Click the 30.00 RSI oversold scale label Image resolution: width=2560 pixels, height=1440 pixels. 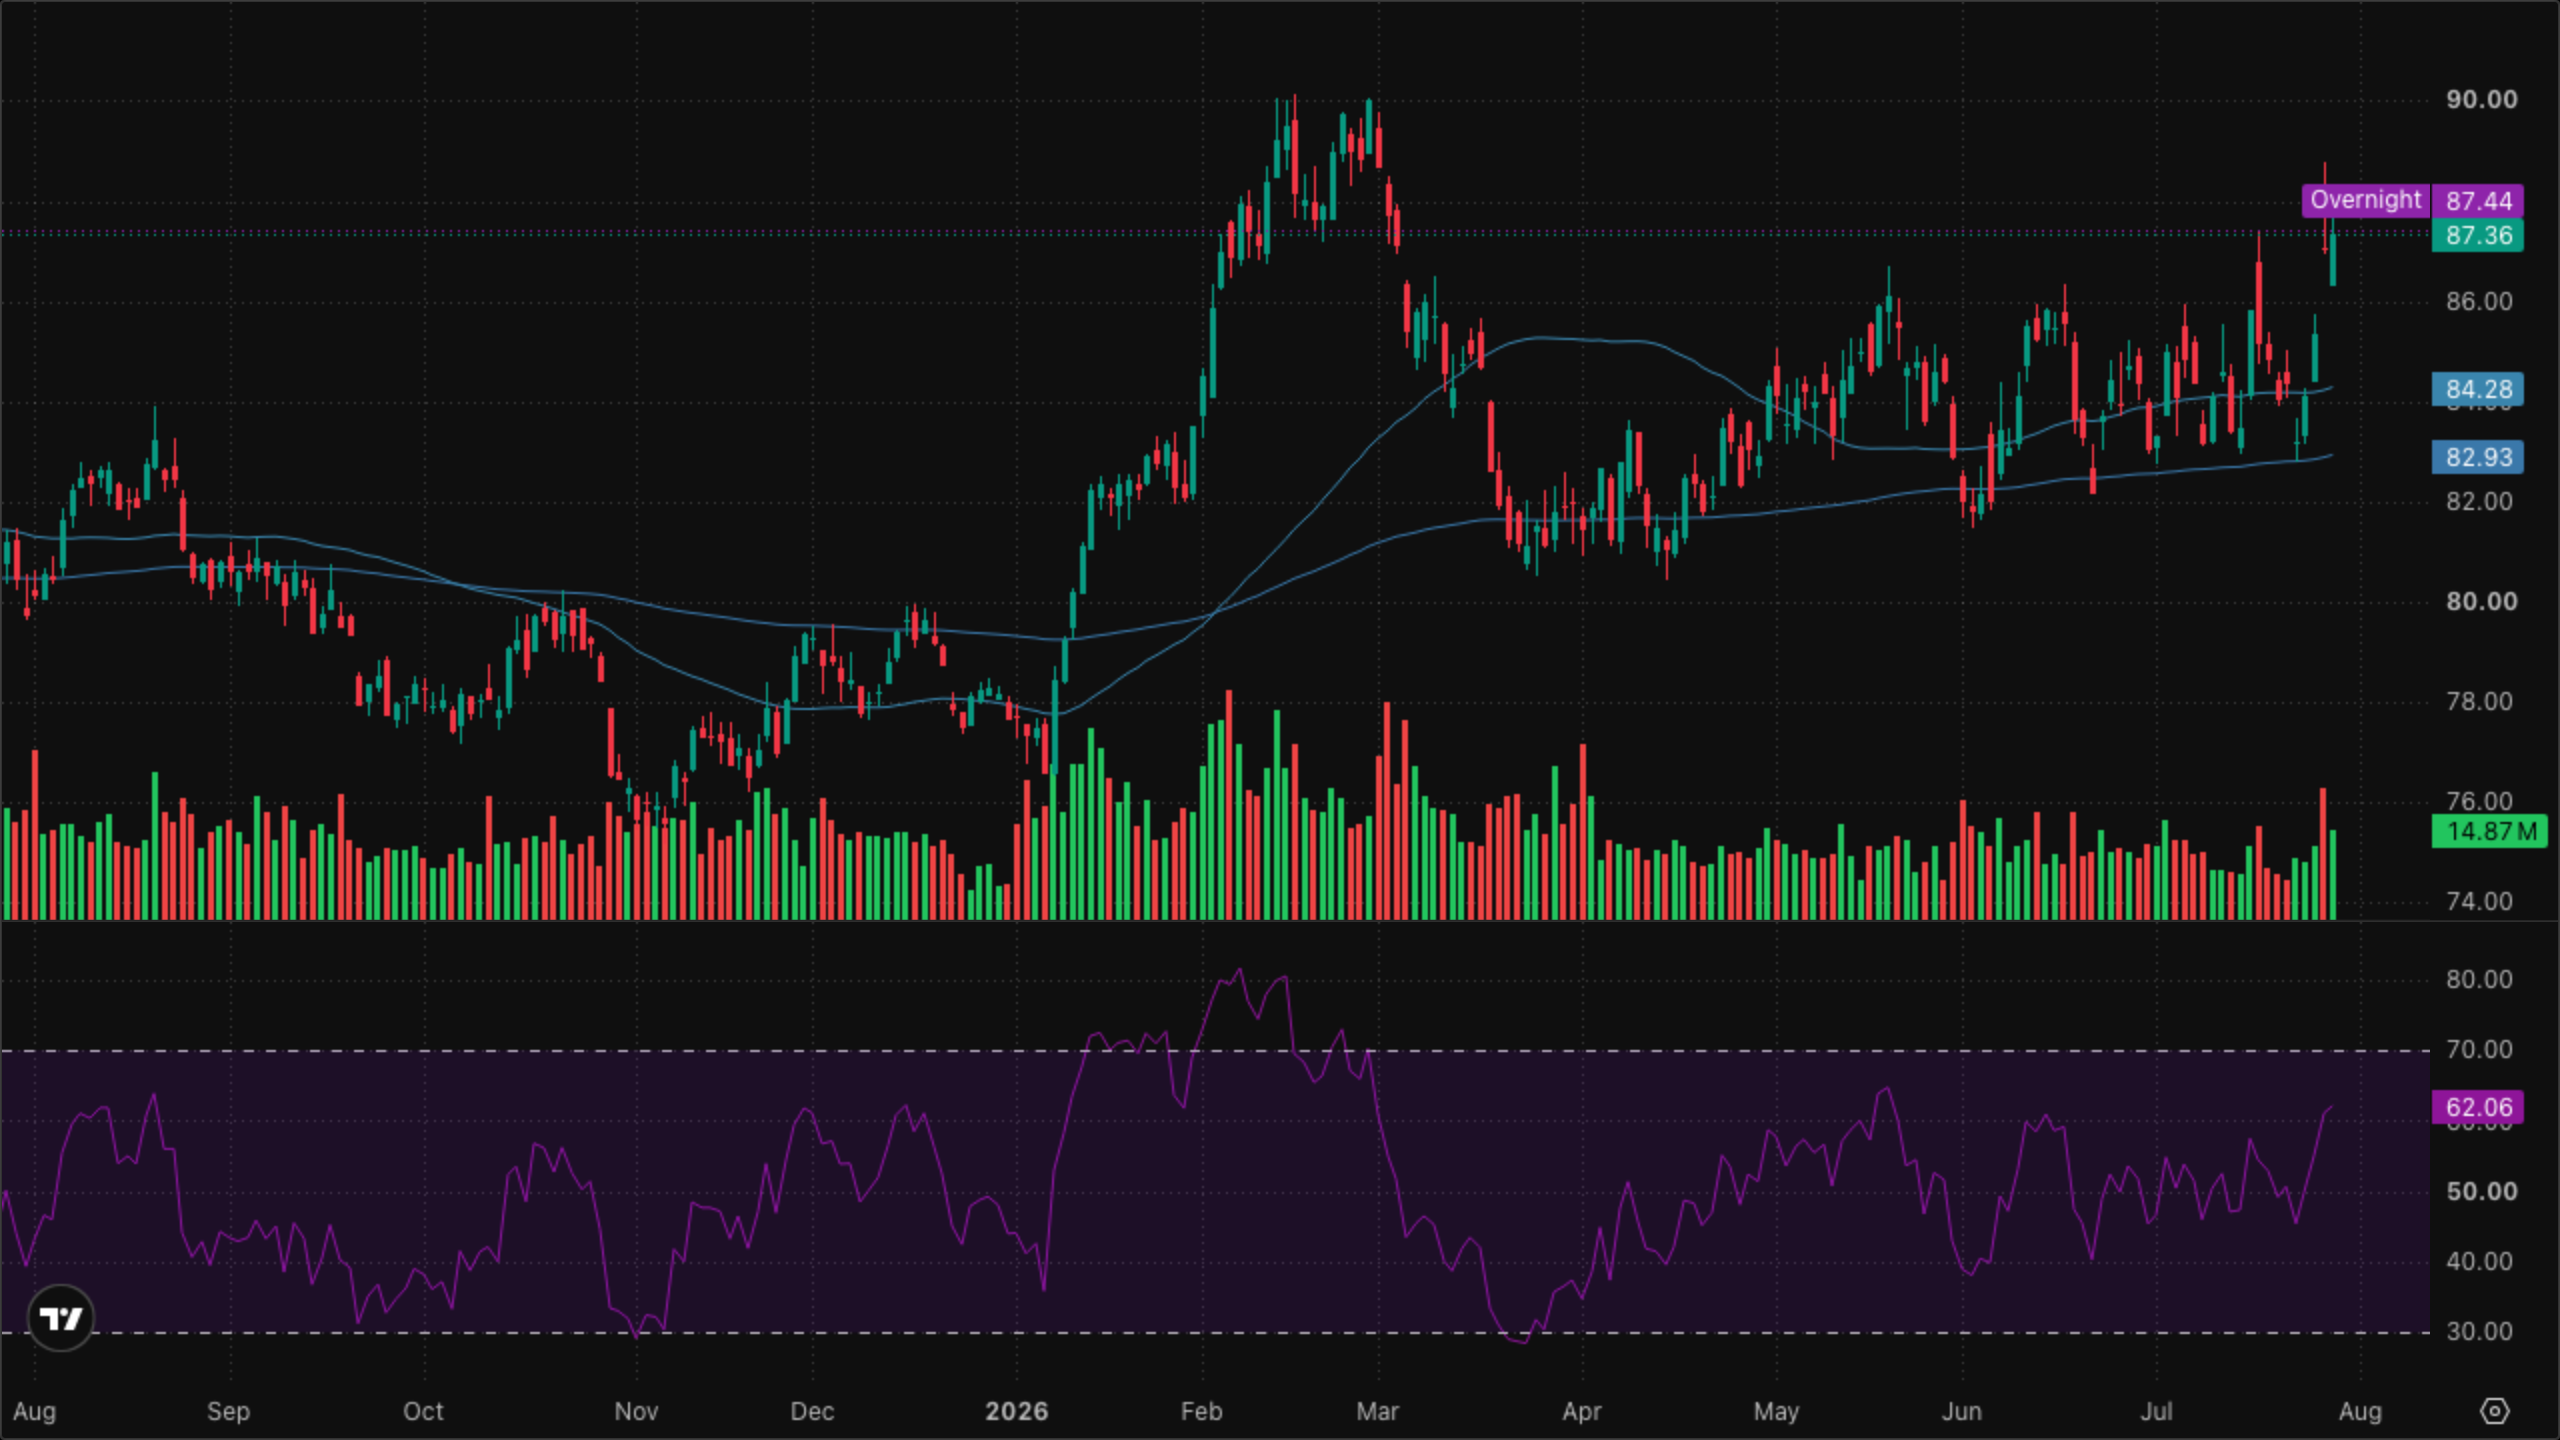point(2479,1331)
